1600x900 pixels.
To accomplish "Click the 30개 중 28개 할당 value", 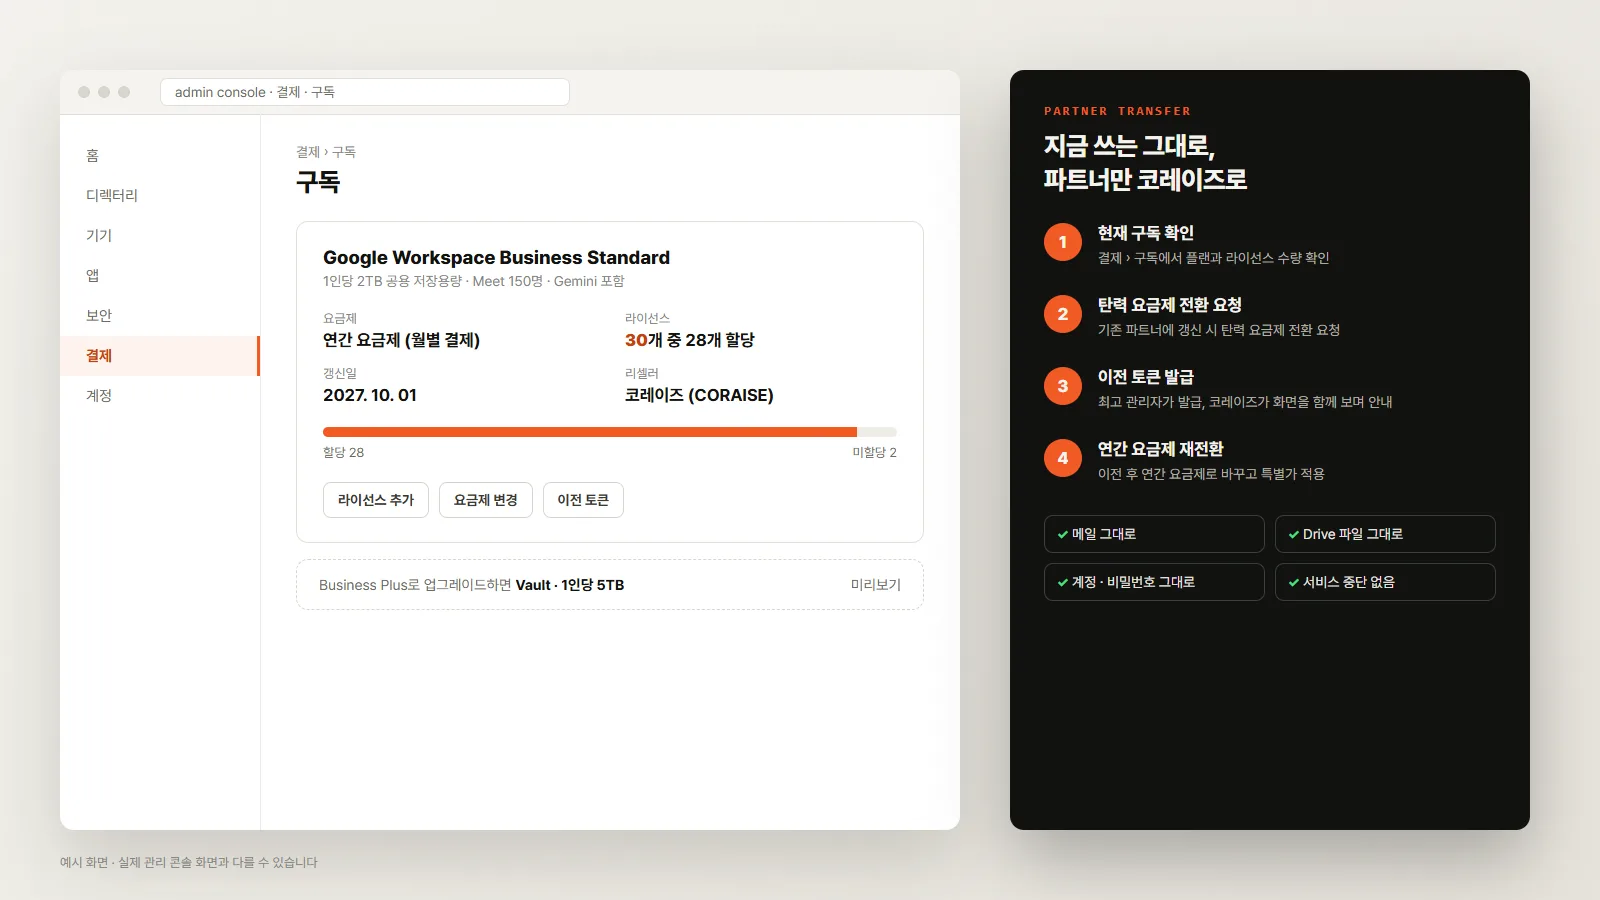I will pyautogui.click(x=690, y=340).
